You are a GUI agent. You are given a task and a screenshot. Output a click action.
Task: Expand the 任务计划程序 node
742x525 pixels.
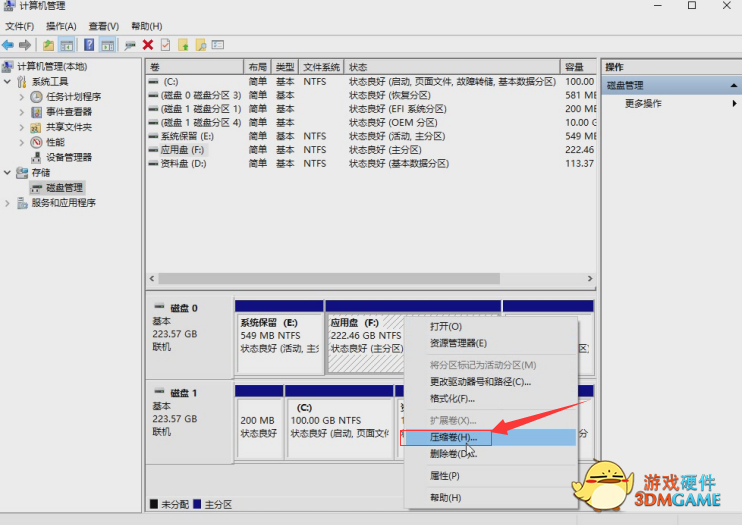(x=21, y=97)
